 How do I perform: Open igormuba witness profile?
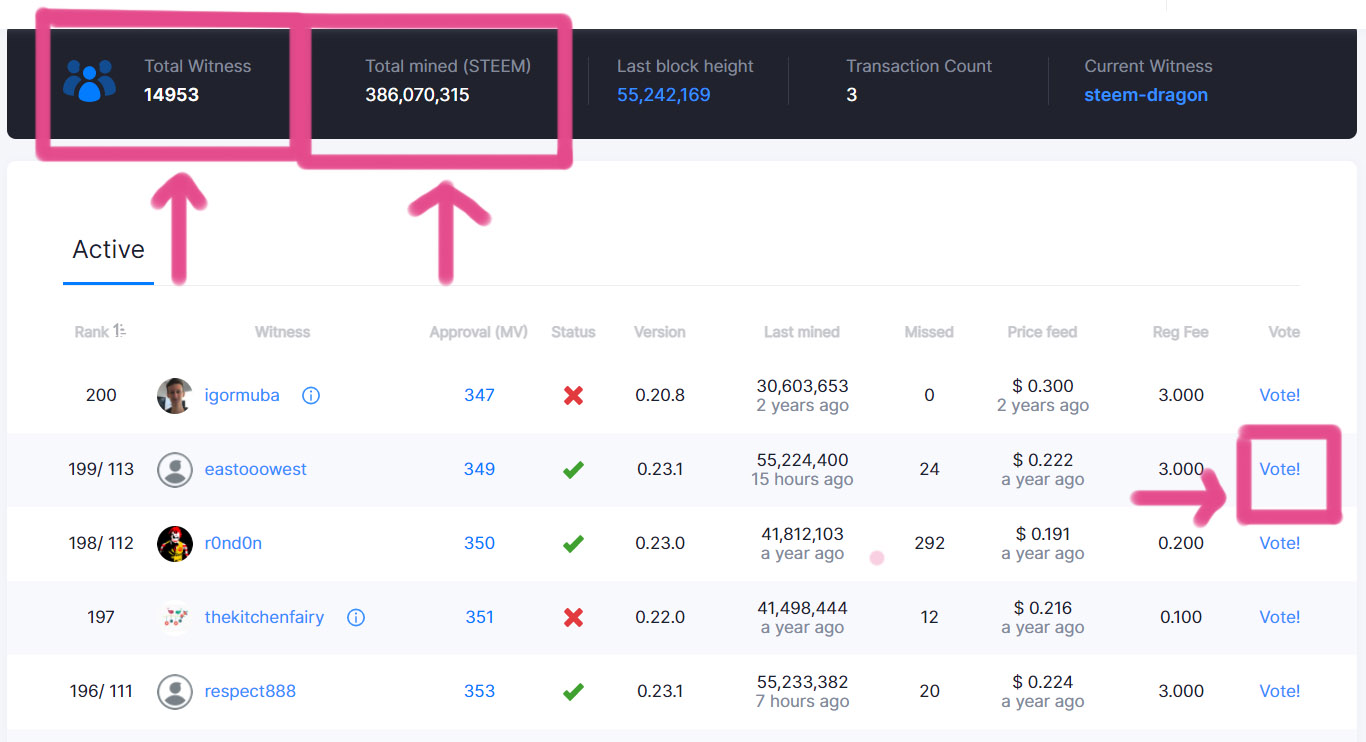tap(242, 396)
